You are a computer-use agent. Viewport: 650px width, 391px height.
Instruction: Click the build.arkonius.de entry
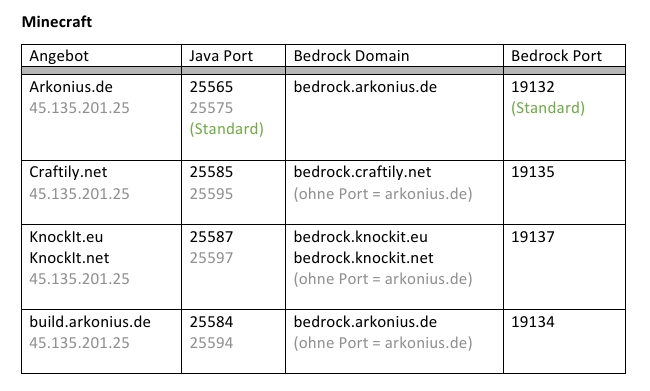90,322
